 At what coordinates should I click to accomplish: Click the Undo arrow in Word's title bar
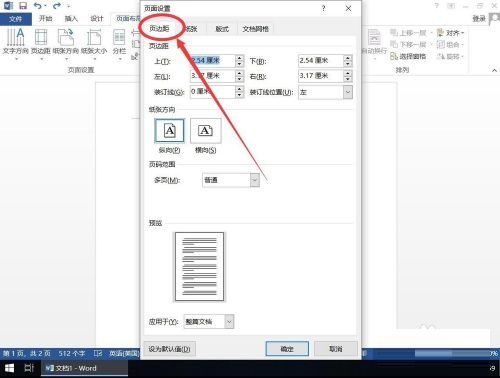click(x=38, y=6)
